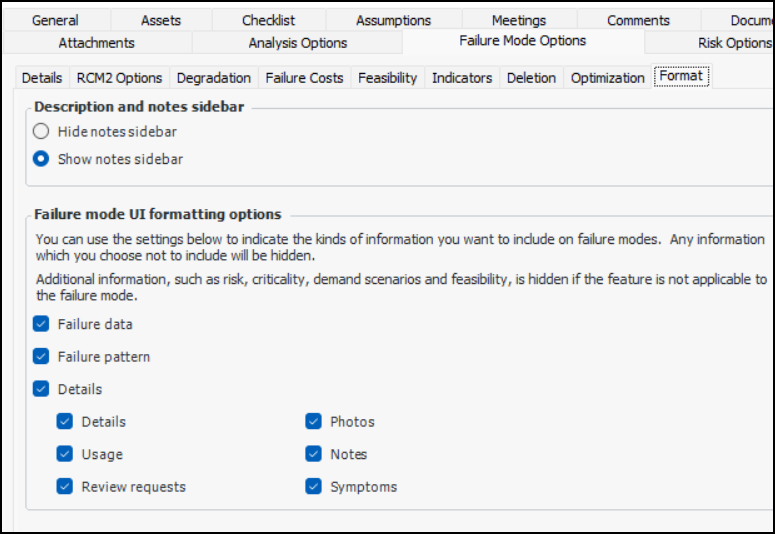Screen dimensions: 775x534
Task: Open the Indicators sub-tab
Action: [x=461, y=78]
